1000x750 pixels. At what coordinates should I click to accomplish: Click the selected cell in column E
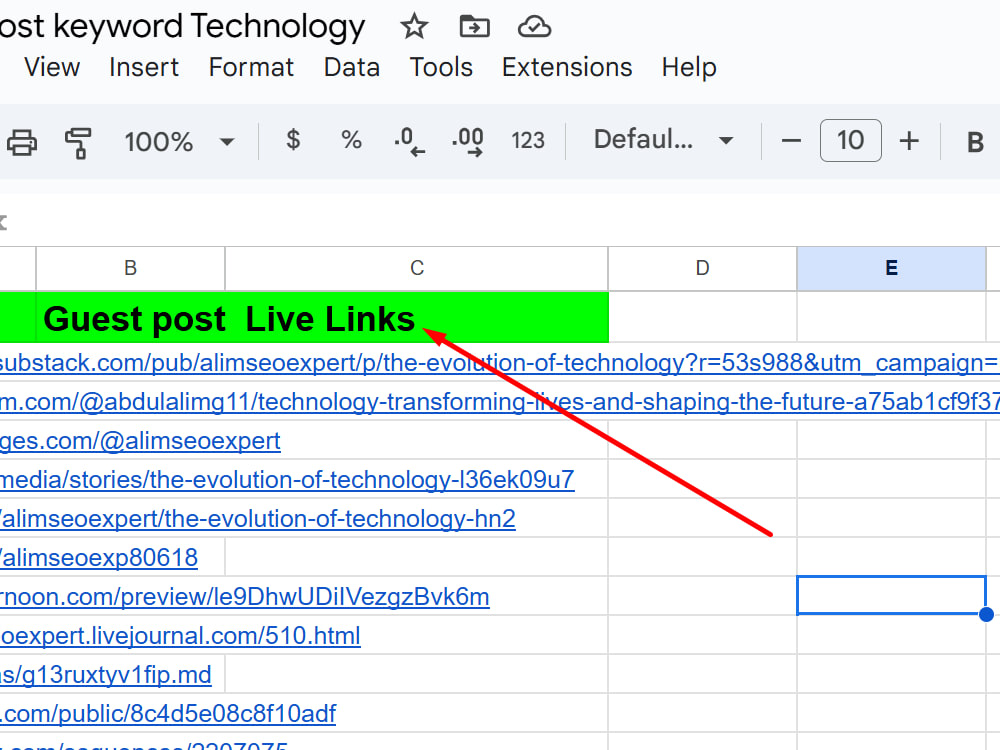pos(892,596)
